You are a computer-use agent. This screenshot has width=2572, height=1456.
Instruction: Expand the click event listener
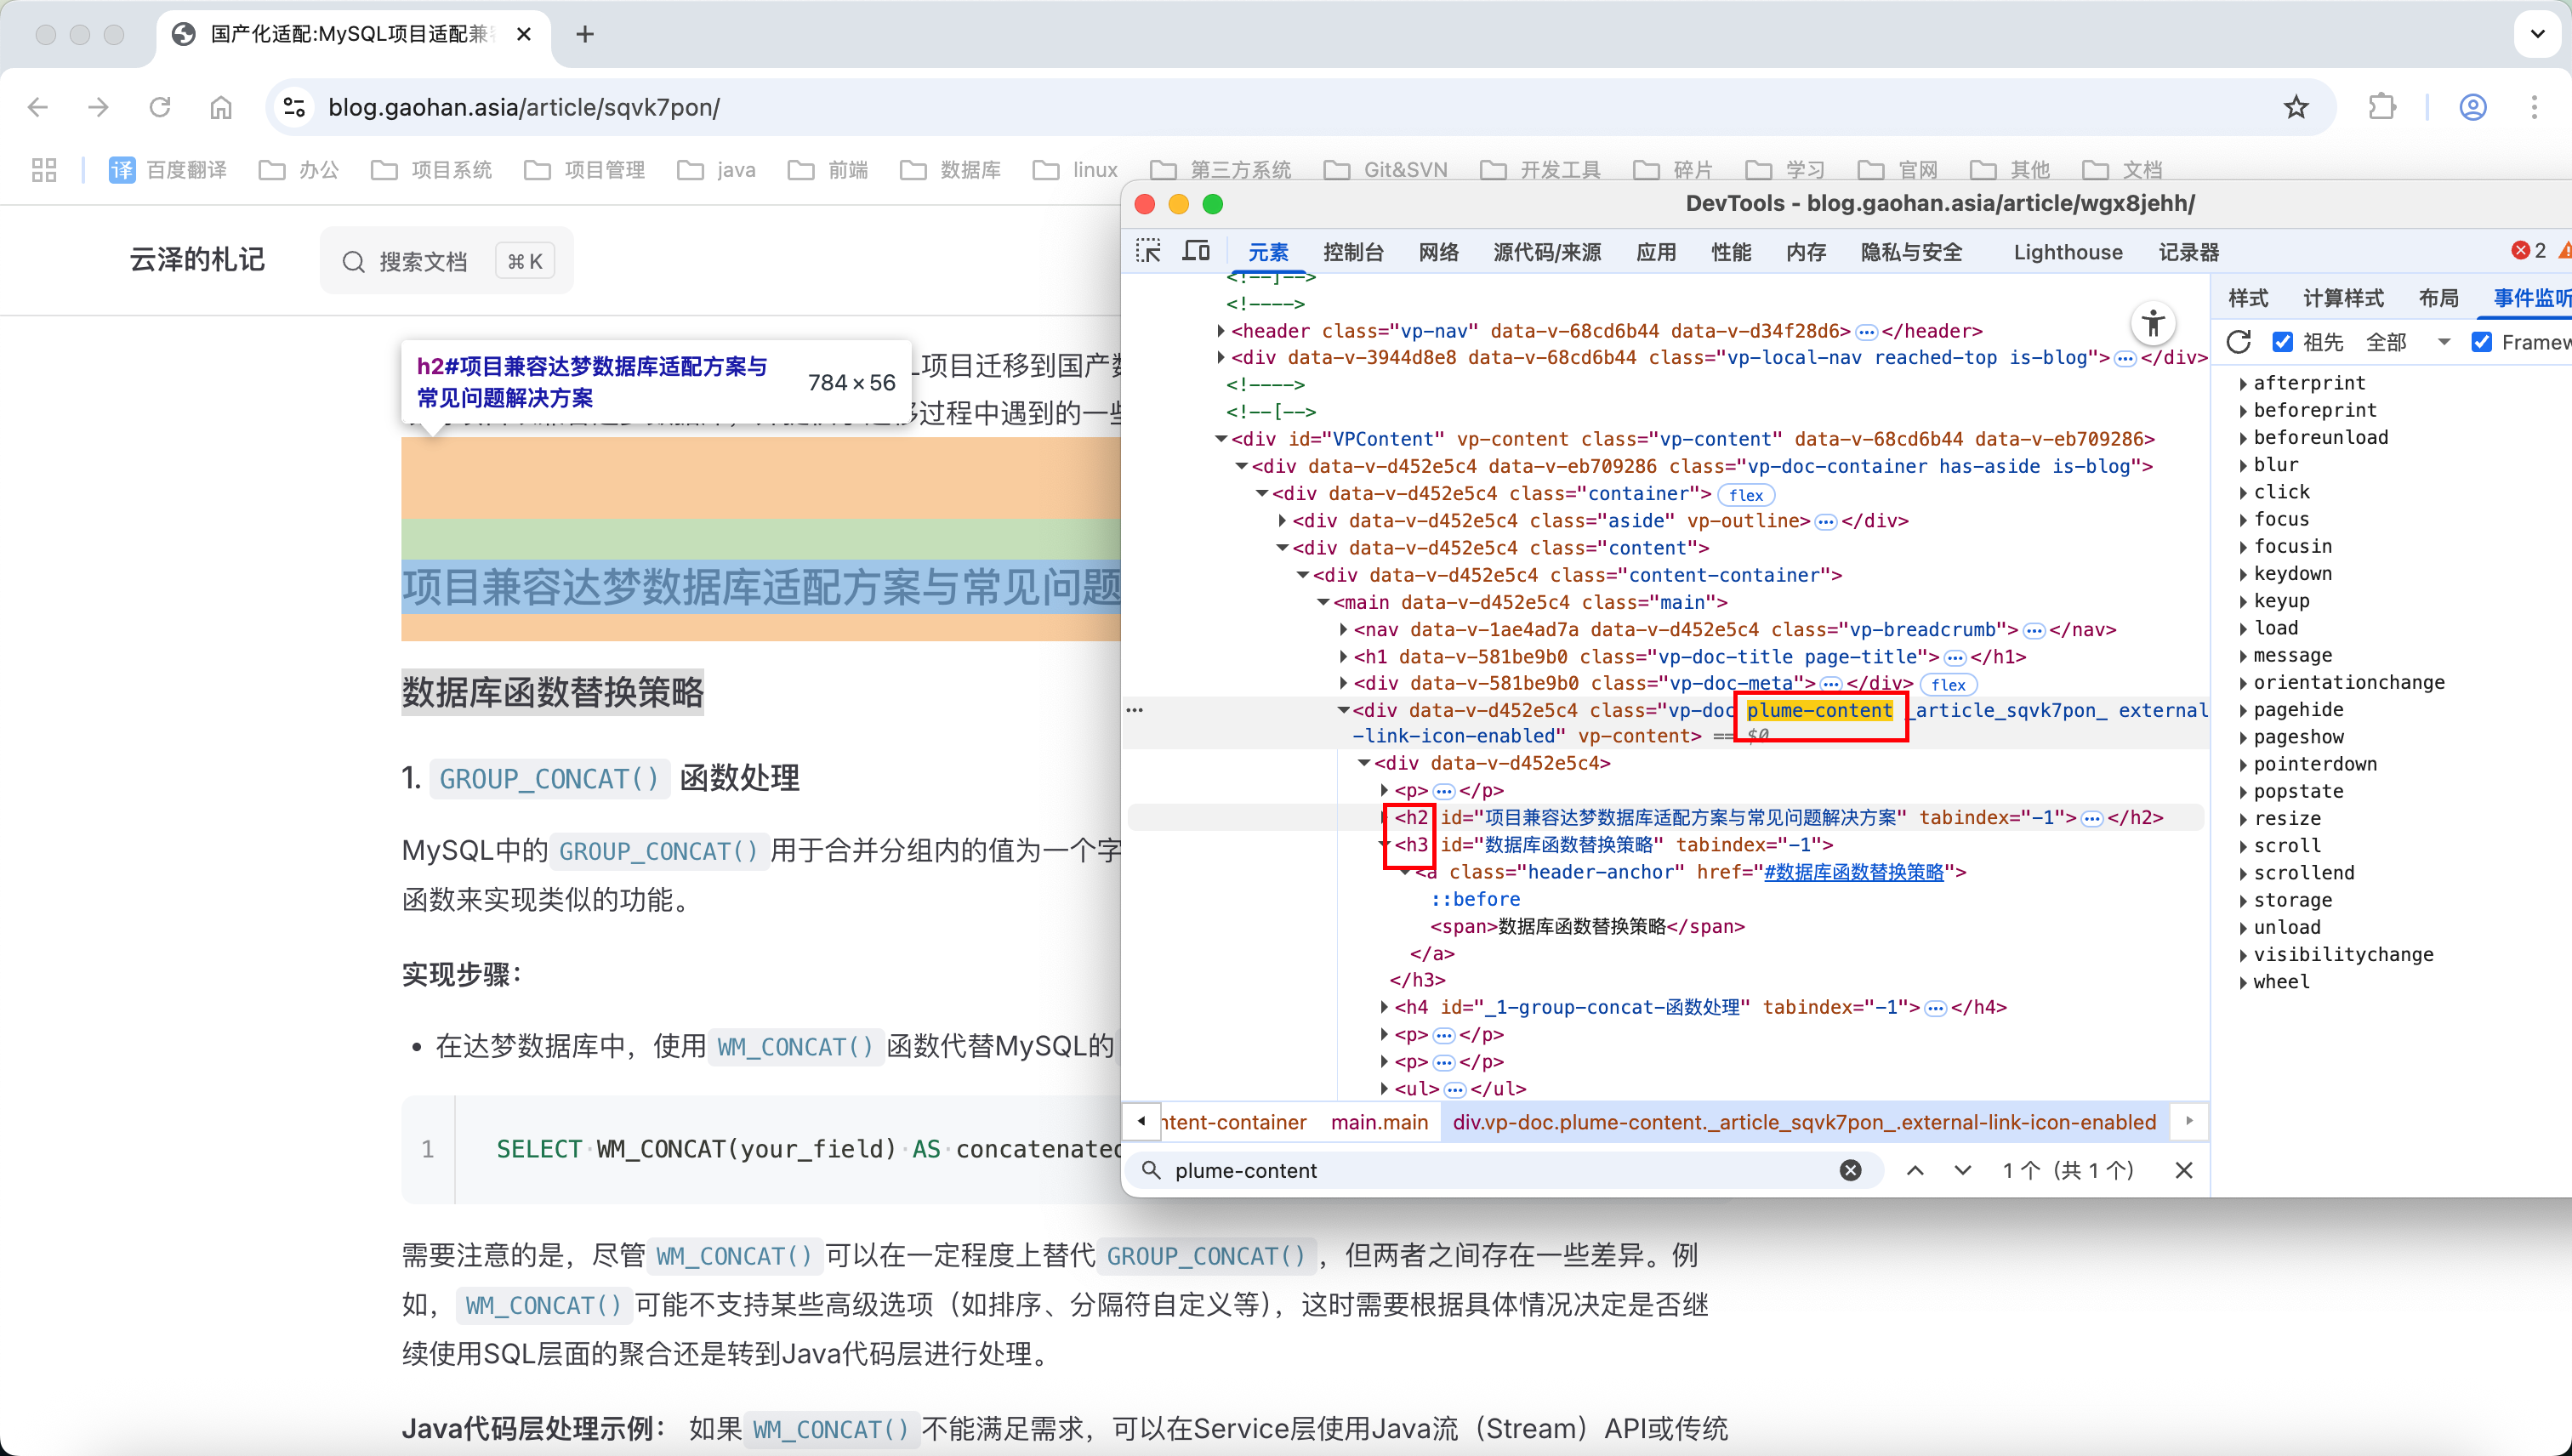click(x=2244, y=492)
